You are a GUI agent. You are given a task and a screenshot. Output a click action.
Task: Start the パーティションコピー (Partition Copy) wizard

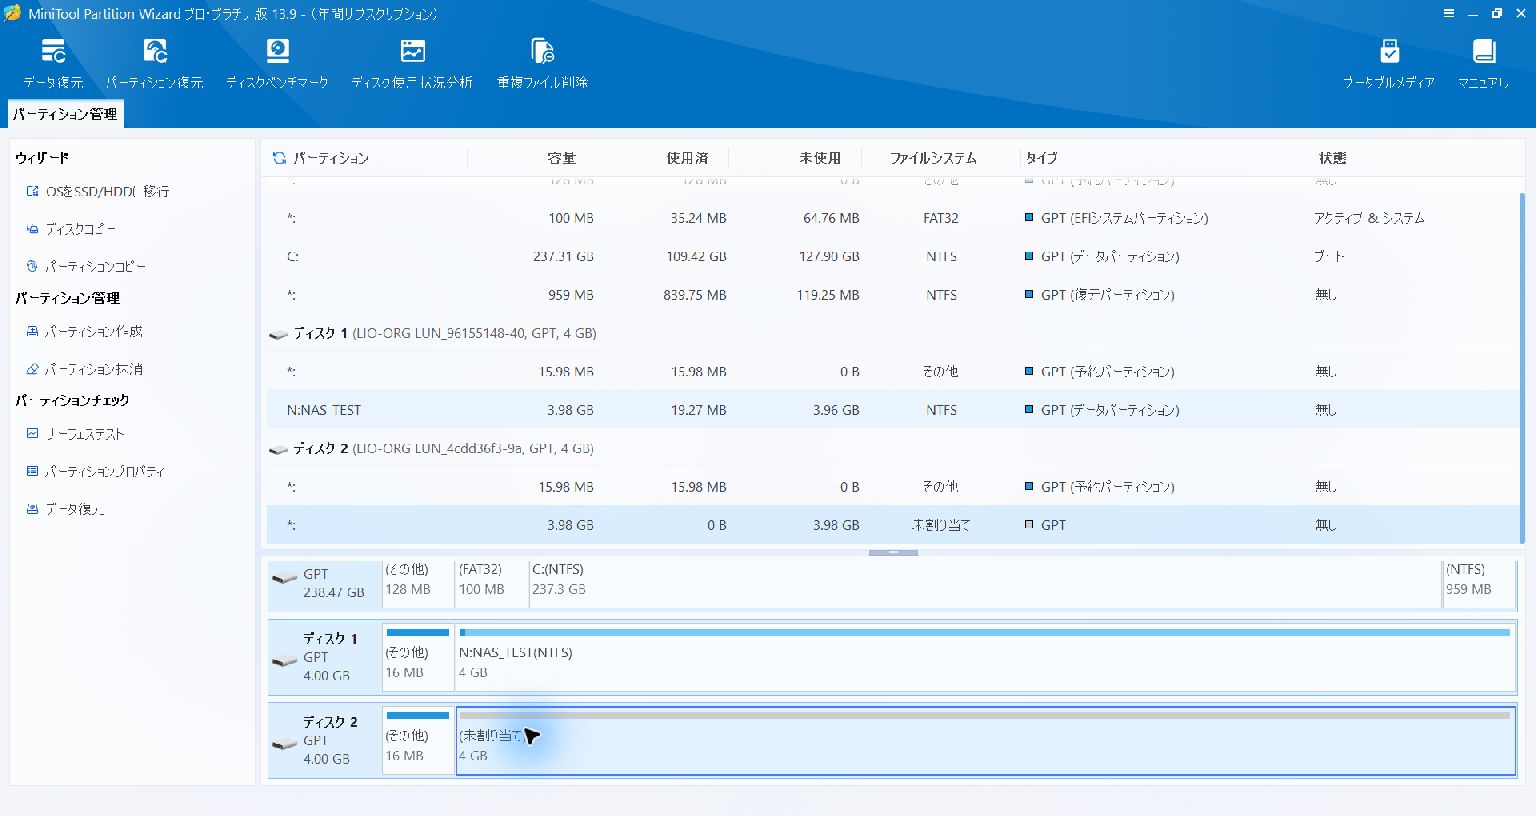pyautogui.click(x=86, y=267)
